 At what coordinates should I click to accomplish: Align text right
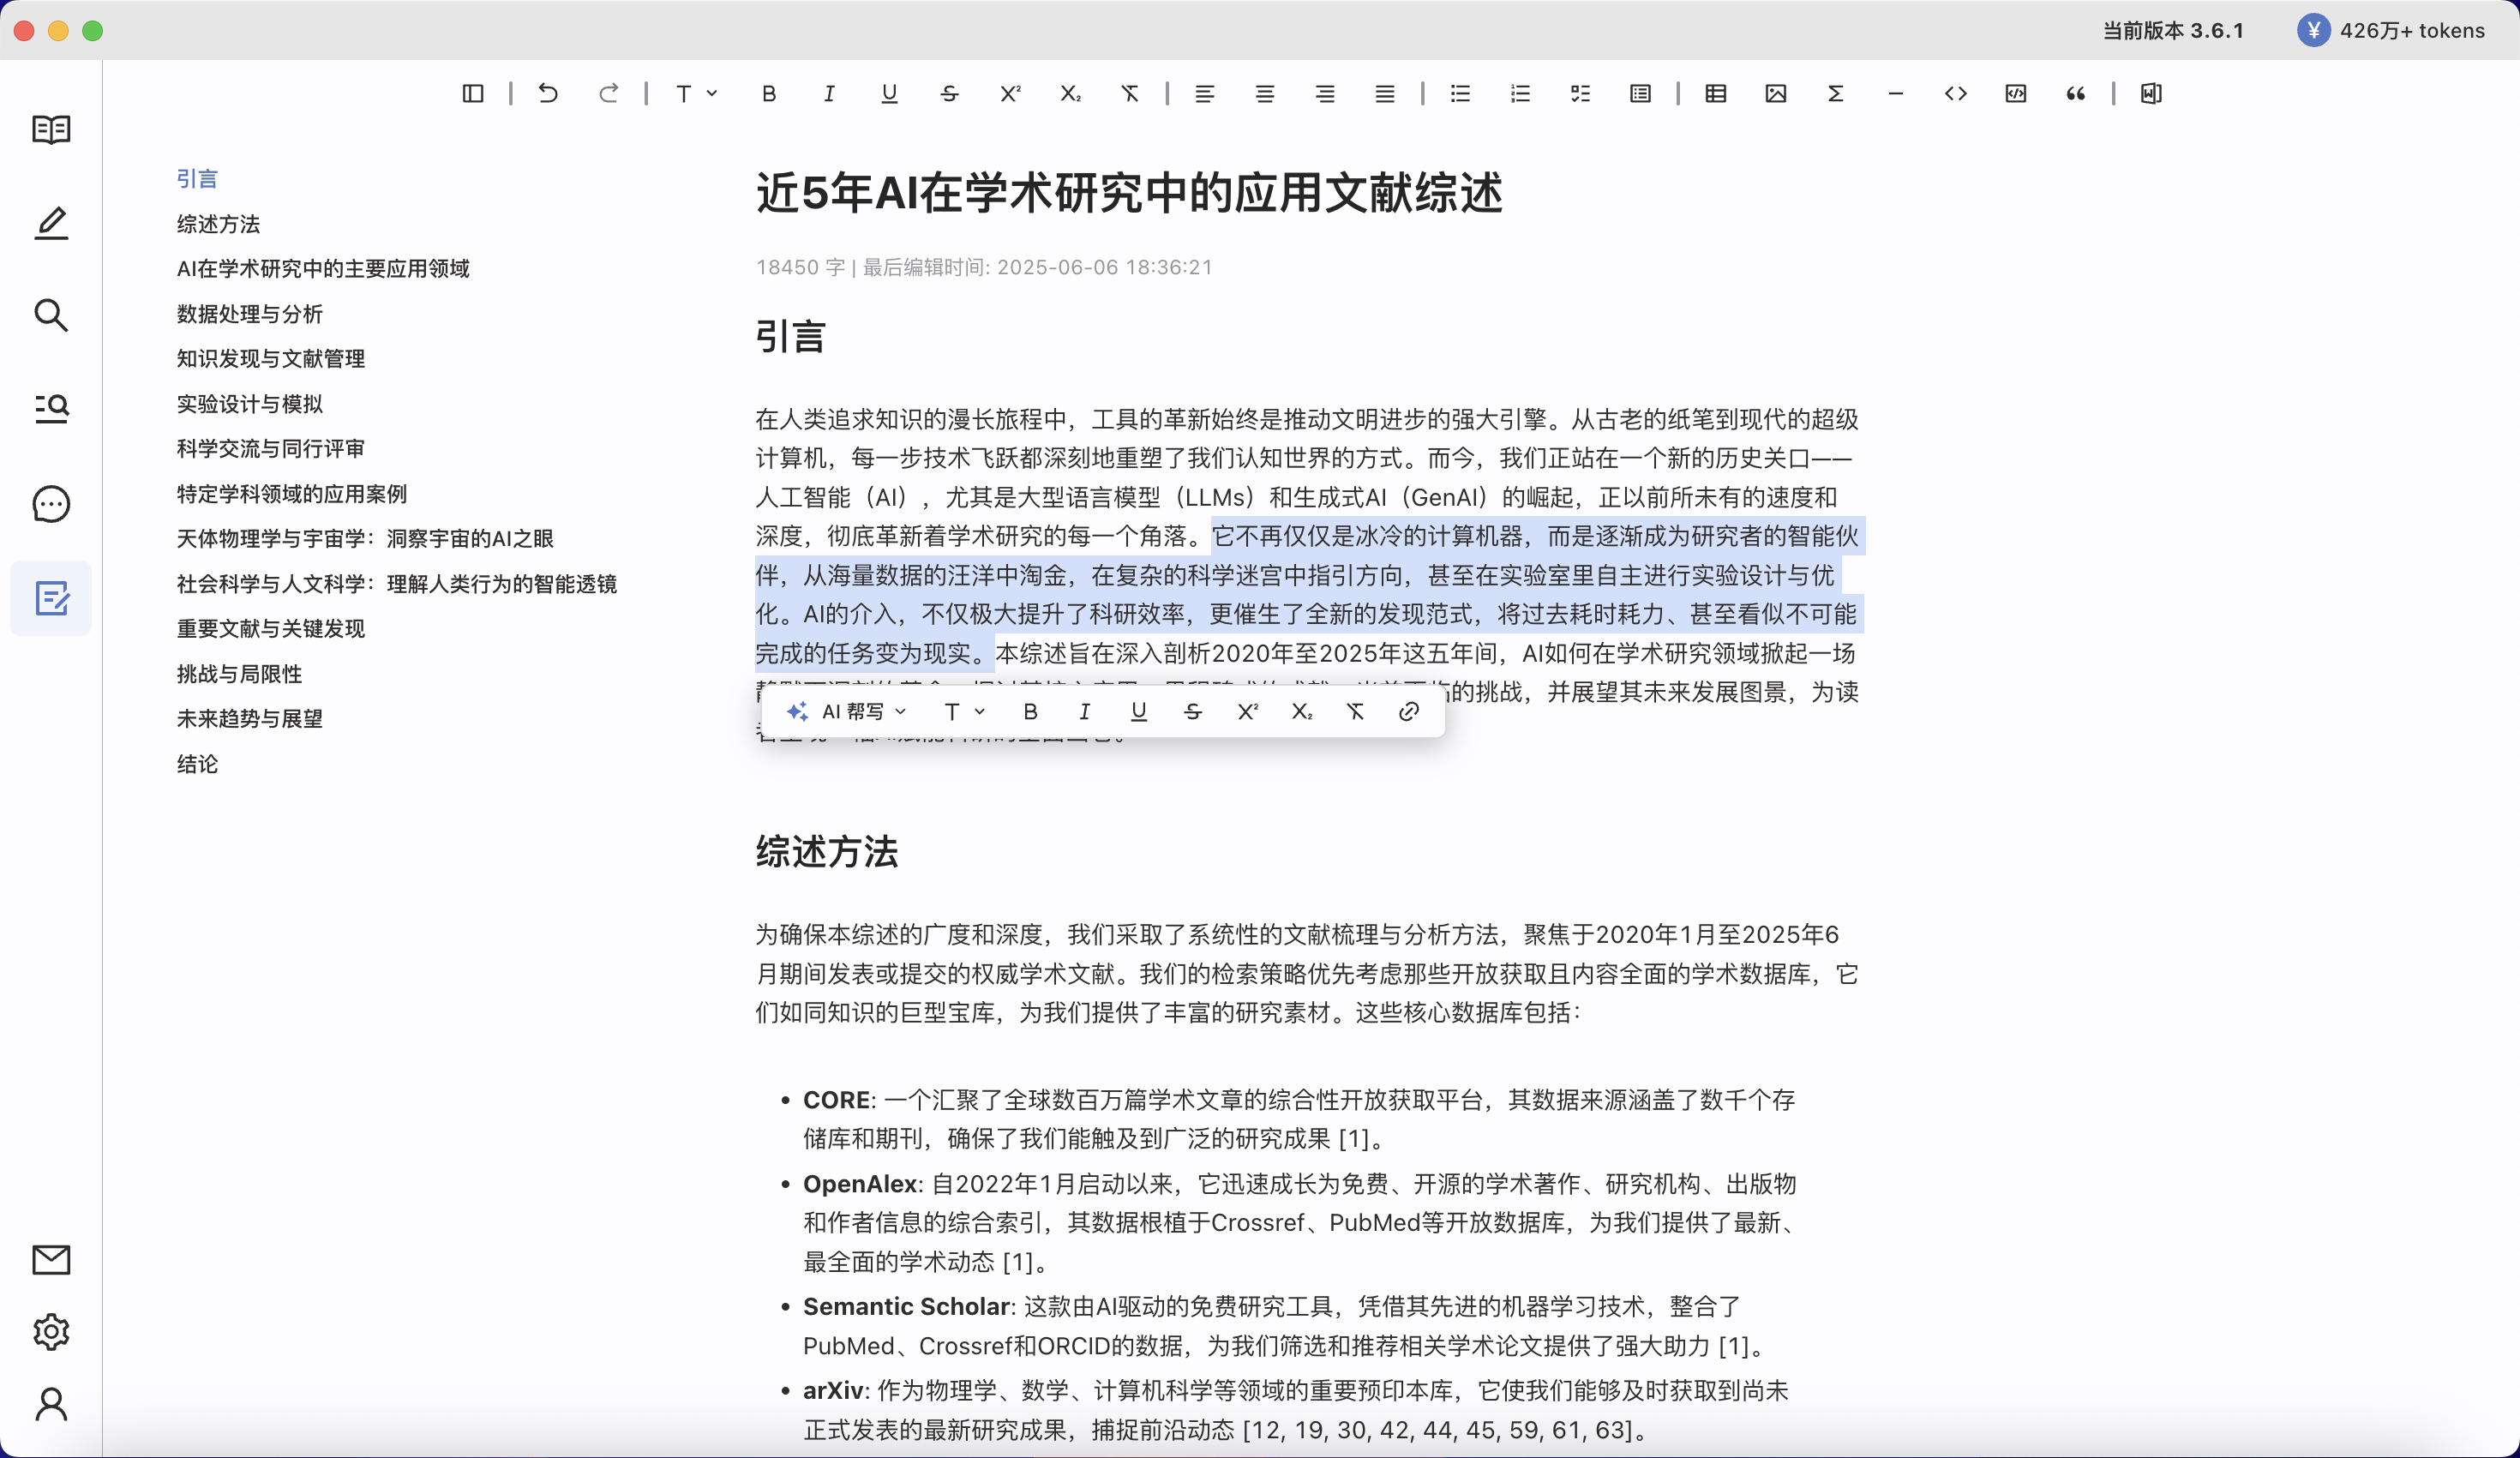(1325, 93)
